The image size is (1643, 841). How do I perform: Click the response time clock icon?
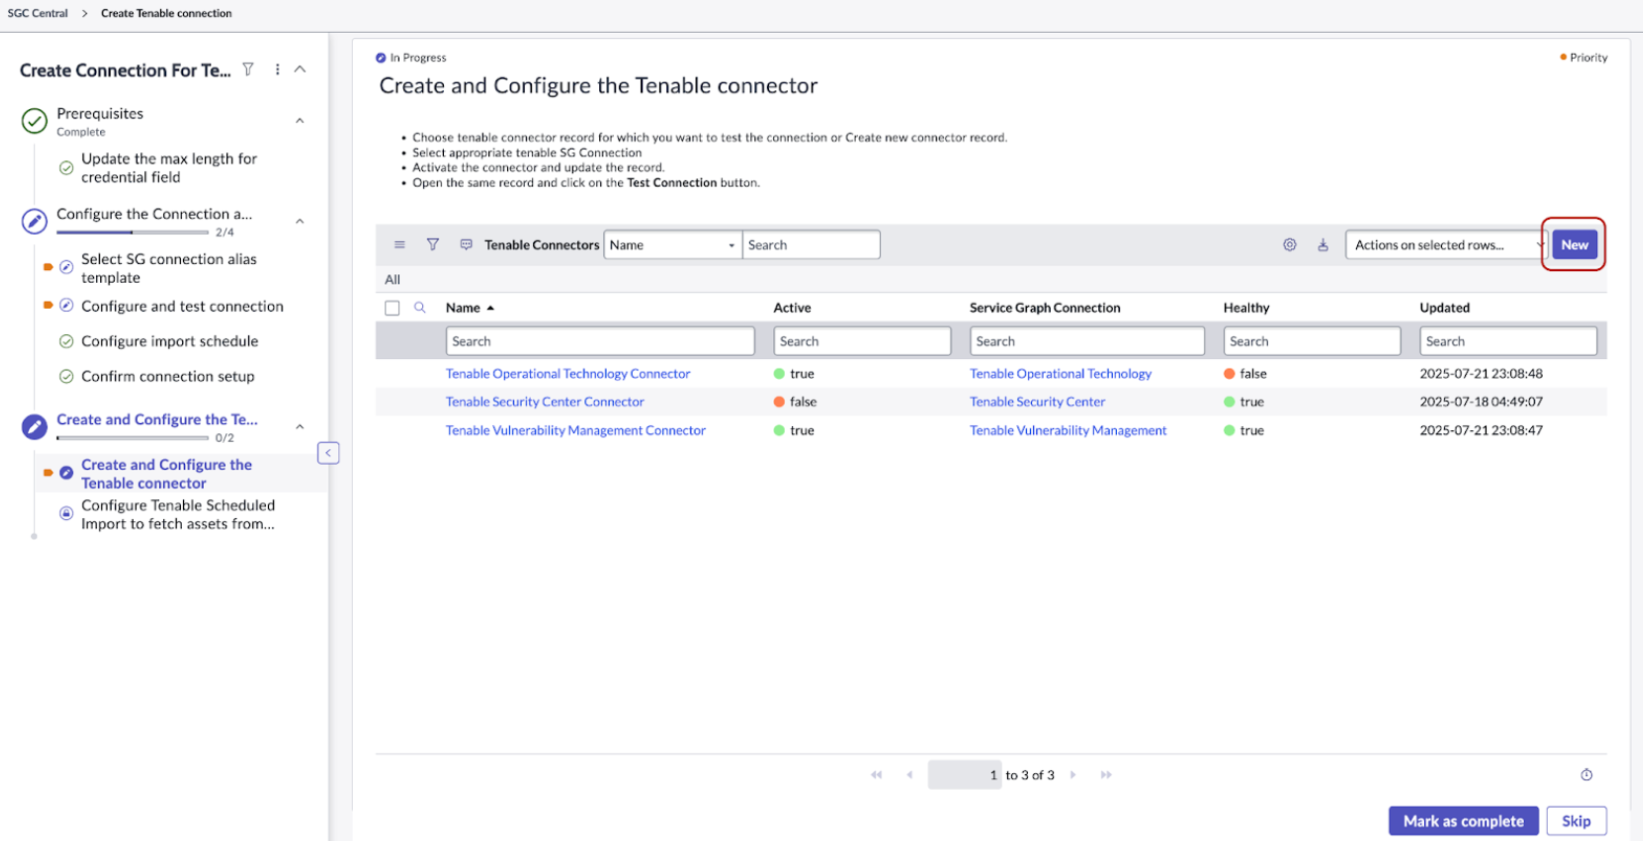(x=1587, y=775)
